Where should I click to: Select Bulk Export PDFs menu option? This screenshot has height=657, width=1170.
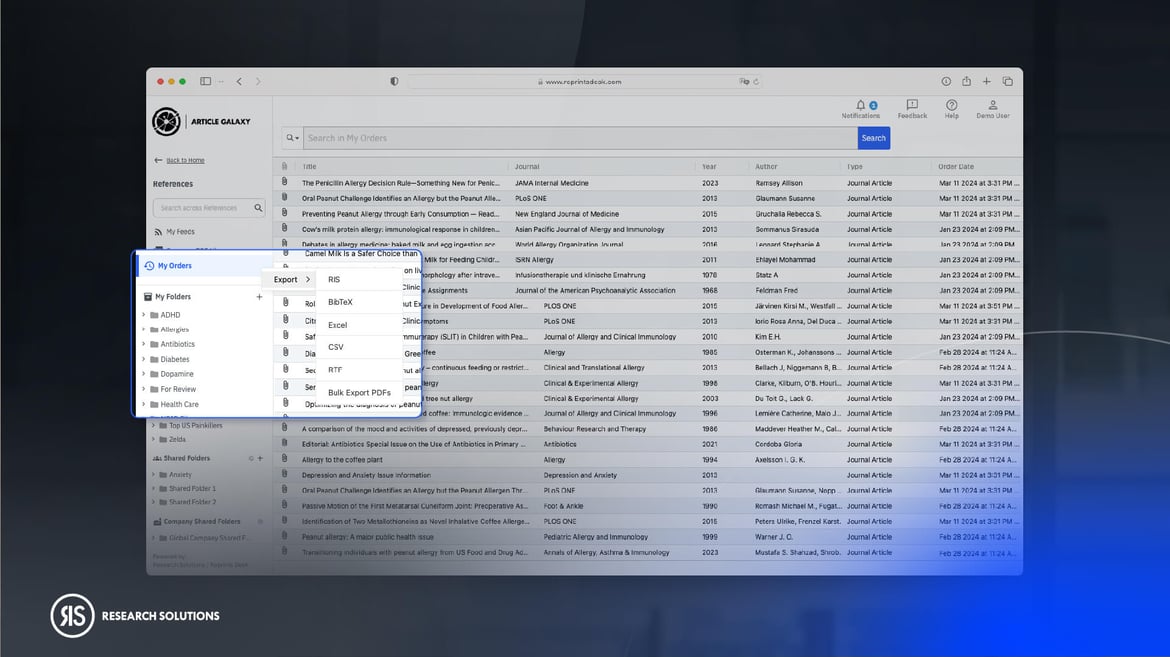(359, 393)
